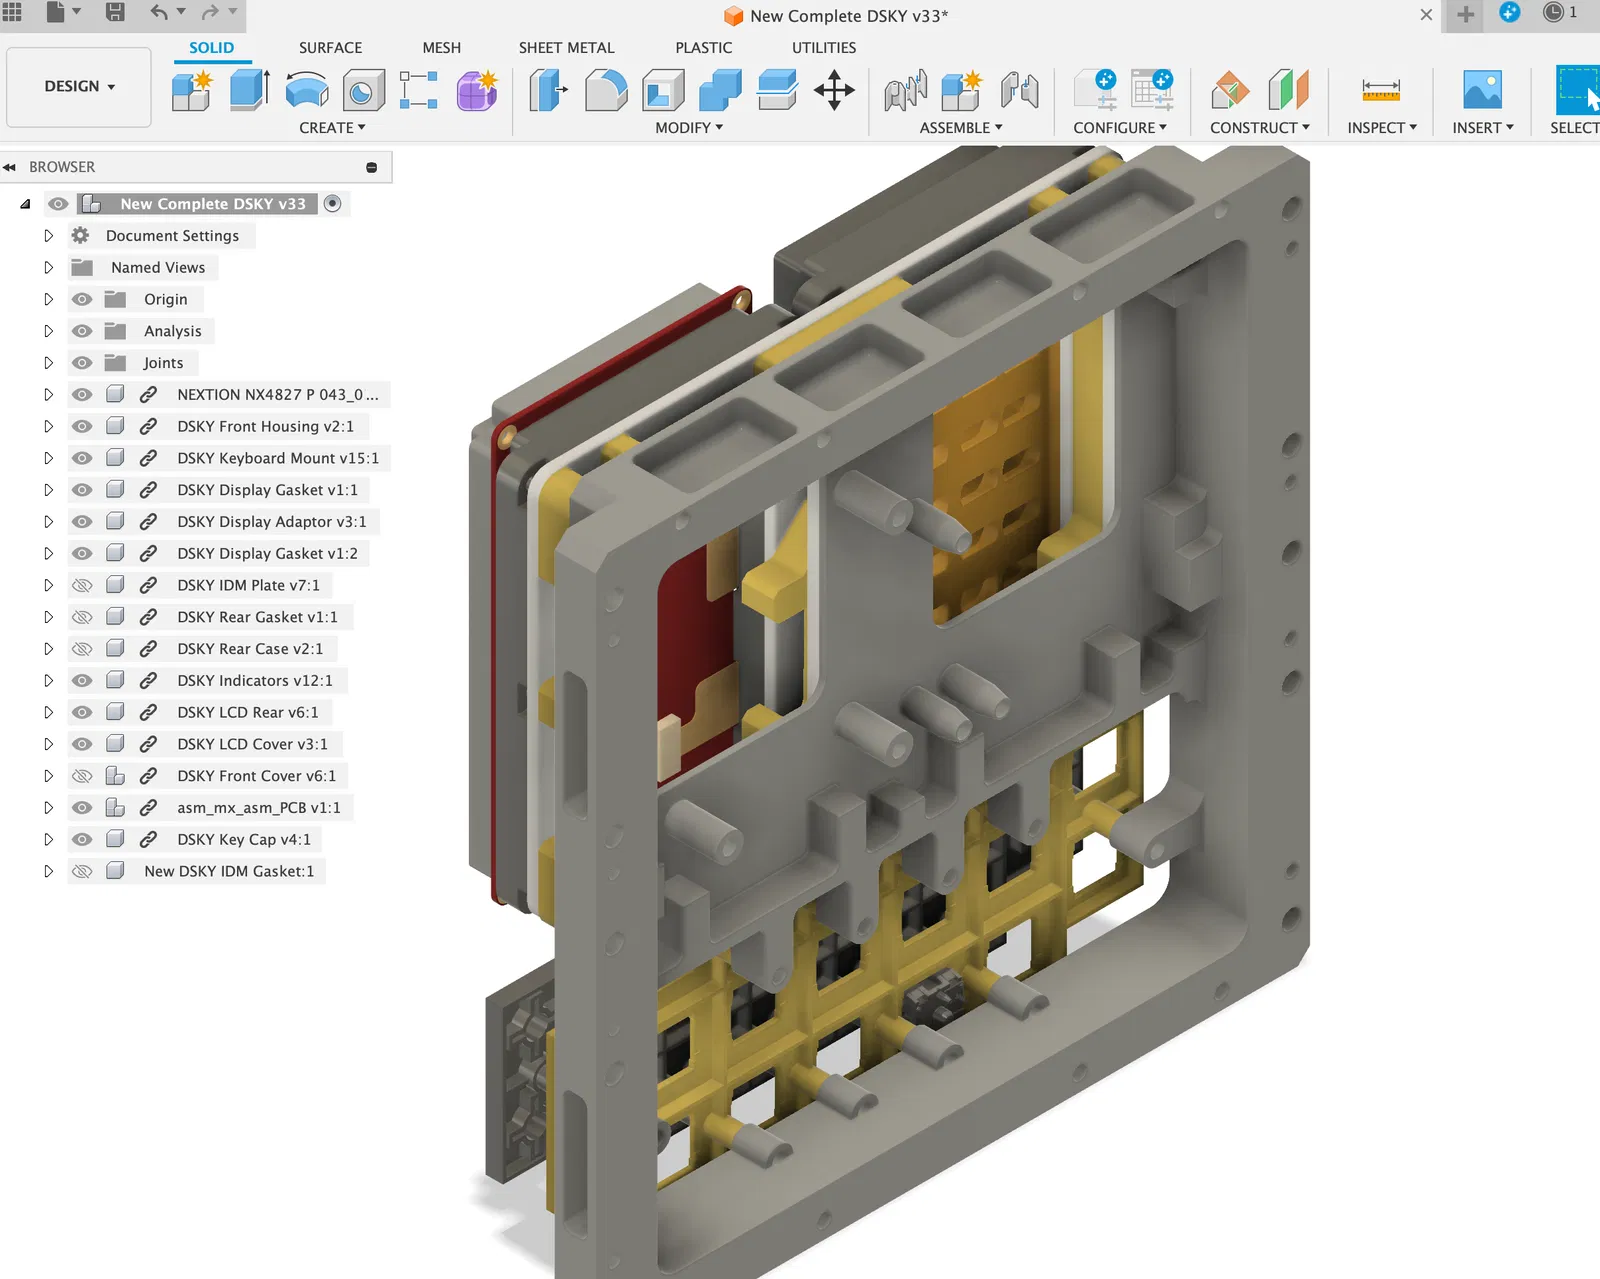Toggle activate radio on New Complete DSKY v33
This screenshot has width=1600, height=1279.
pyautogui.click(x=333, y=204)
